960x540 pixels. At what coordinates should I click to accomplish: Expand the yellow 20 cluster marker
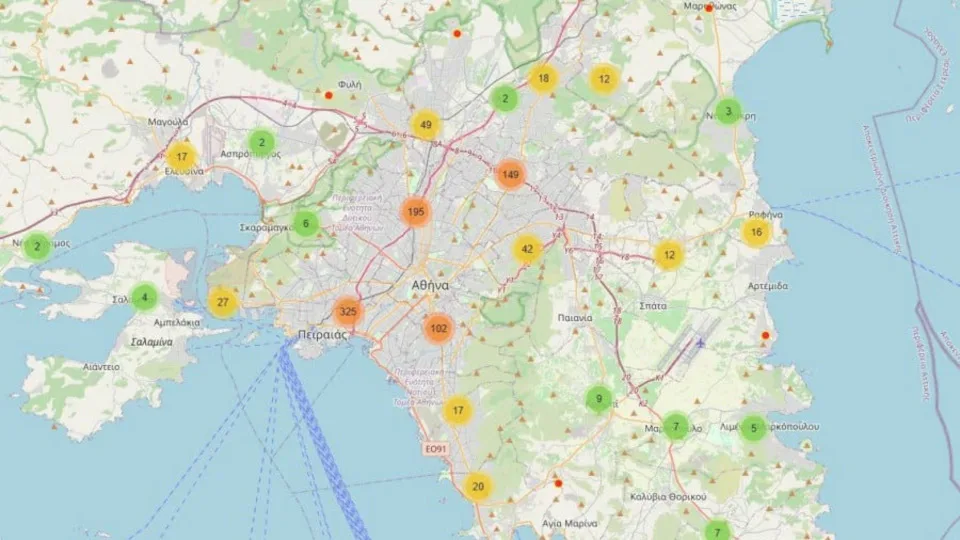pyautogui.click(x=478, y=487)
